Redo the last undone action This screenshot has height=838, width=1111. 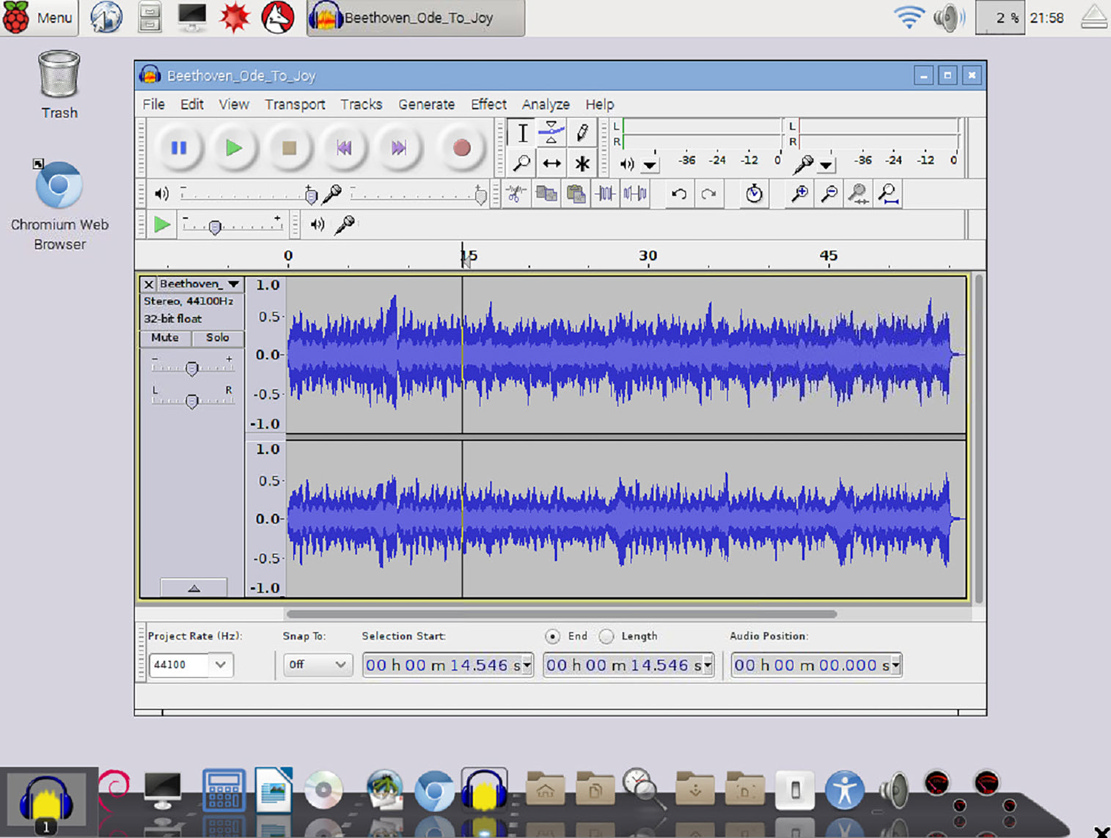point(709,193)
